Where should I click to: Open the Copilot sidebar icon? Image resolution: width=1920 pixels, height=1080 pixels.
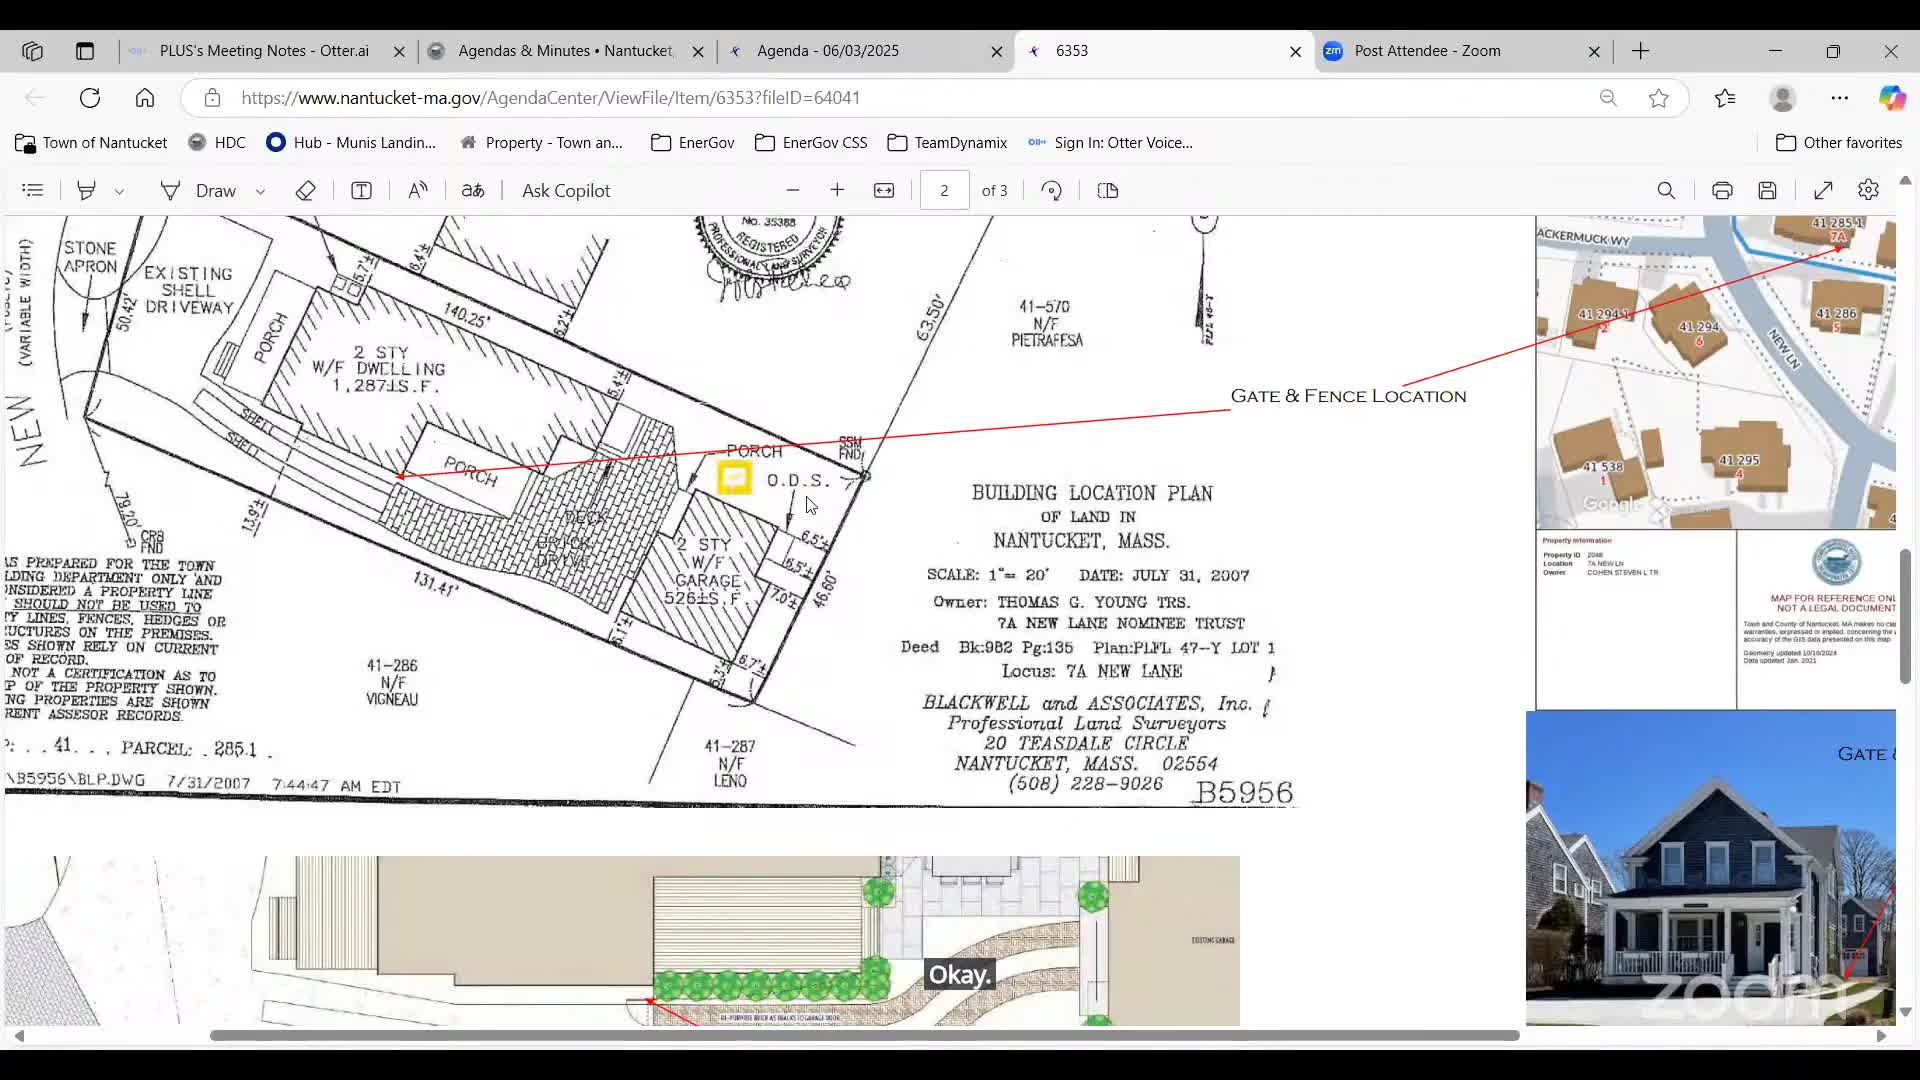tap(1892, 98)
